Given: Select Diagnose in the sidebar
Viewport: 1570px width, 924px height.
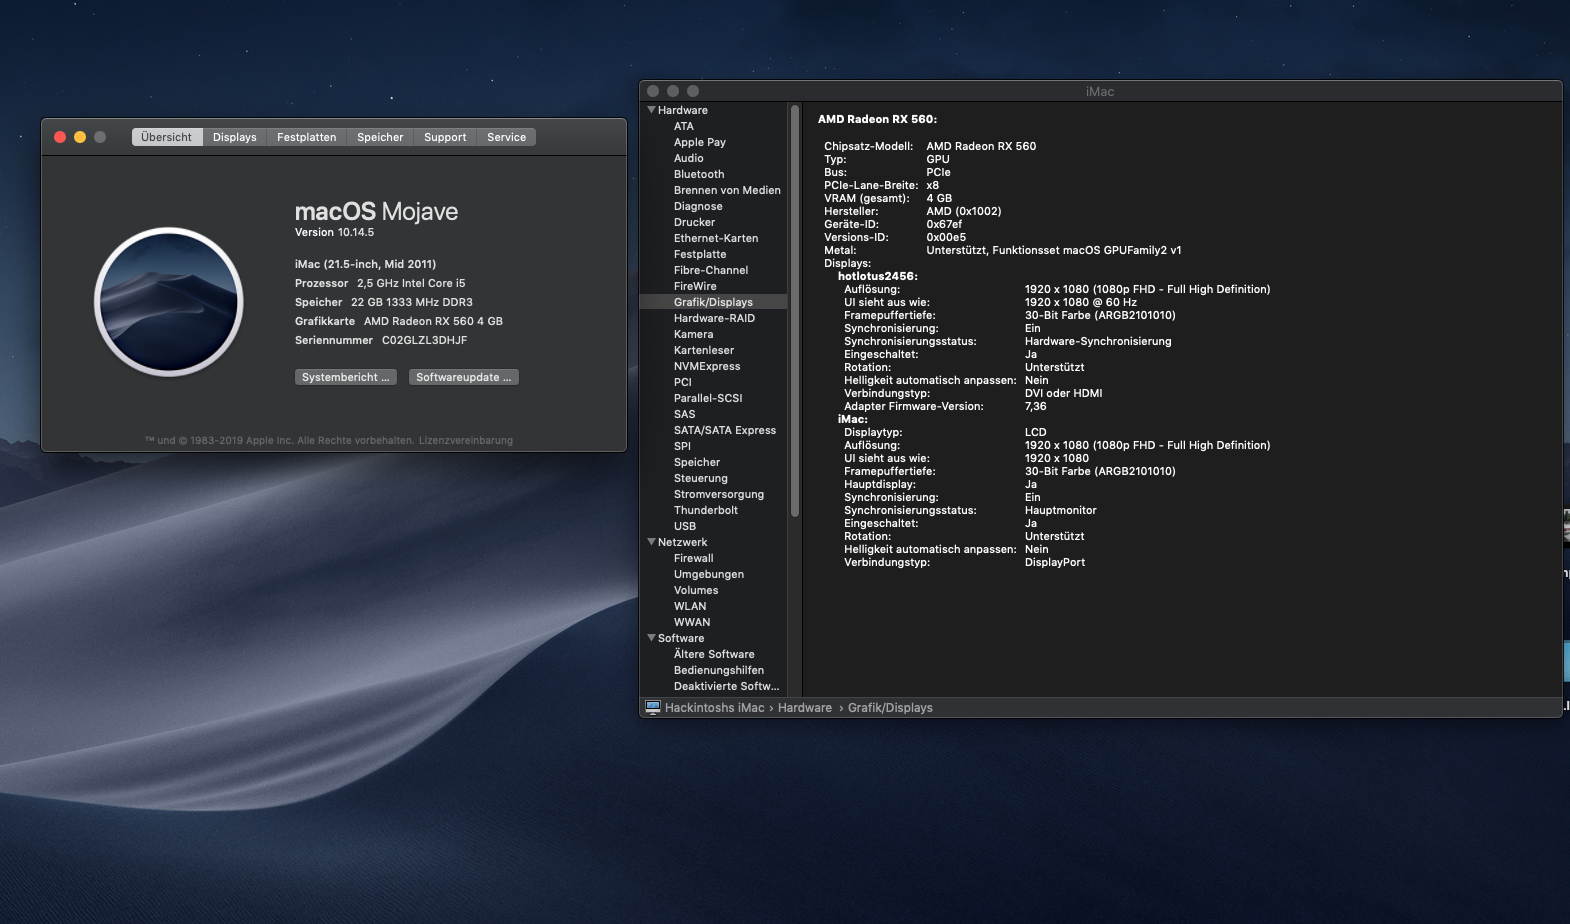Looking at the screenshot, I should point(698,206).
